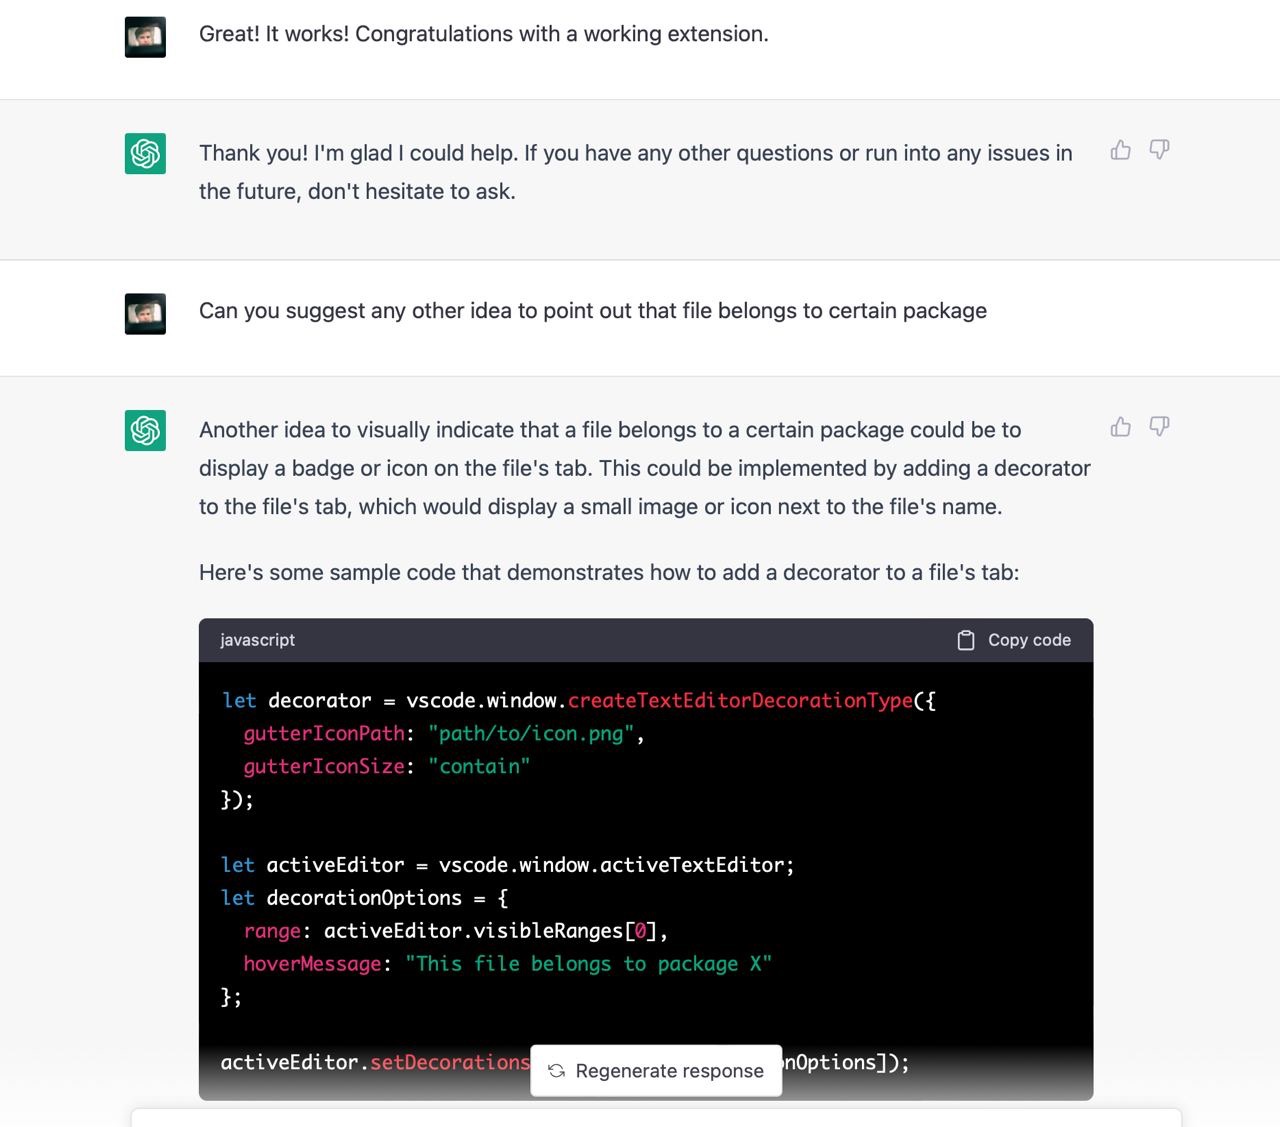Click thumbs up on the "Thank you" reply
Screen dimensions: 1280x1127
[1121, 150]
